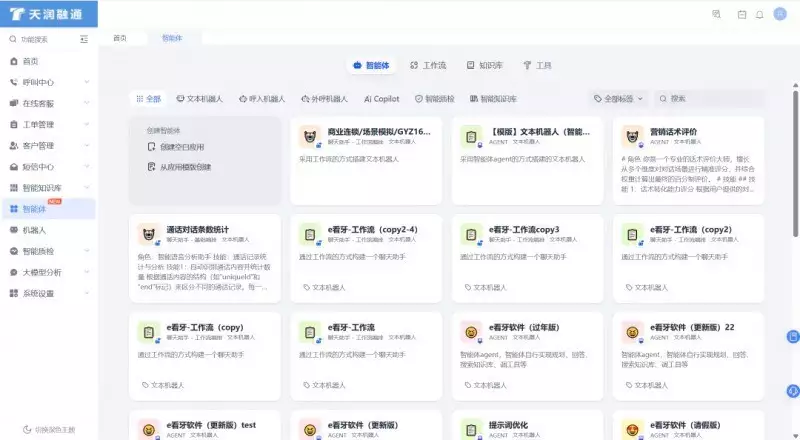
Task: Click the vertical scrollbar on the right
Action: click(x=795, y=150)
